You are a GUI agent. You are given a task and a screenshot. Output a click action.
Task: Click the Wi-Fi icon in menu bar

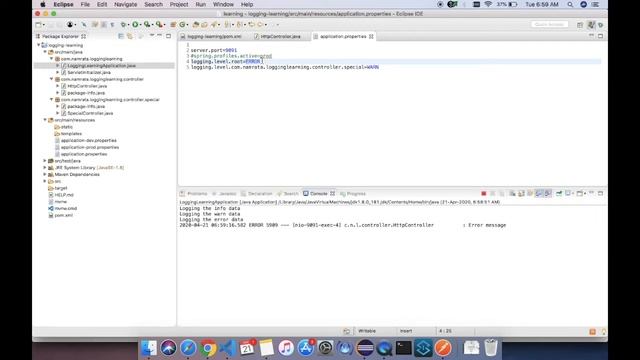coord(488,4)
